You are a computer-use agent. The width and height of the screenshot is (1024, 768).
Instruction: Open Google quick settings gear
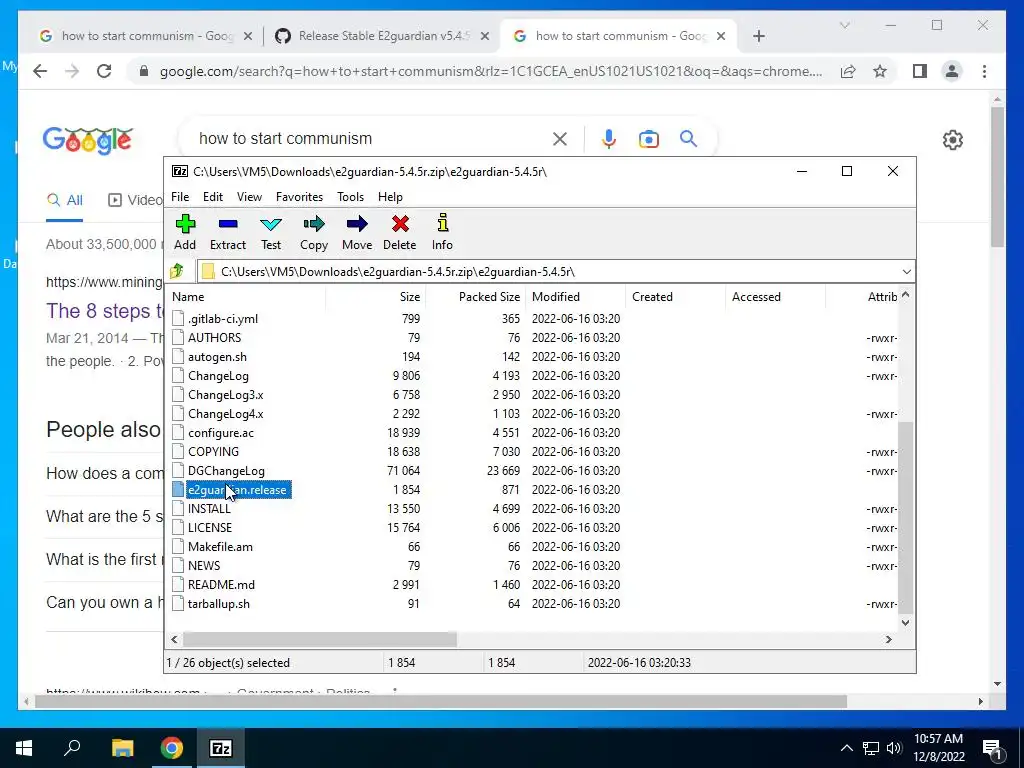[x=953, y=140]
